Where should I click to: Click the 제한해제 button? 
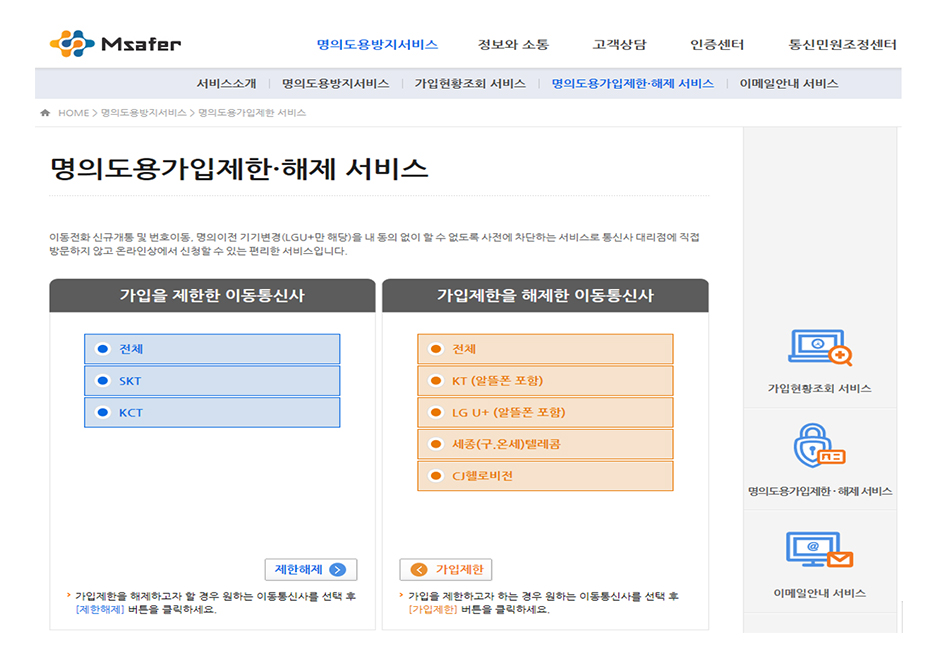point(310,569)
